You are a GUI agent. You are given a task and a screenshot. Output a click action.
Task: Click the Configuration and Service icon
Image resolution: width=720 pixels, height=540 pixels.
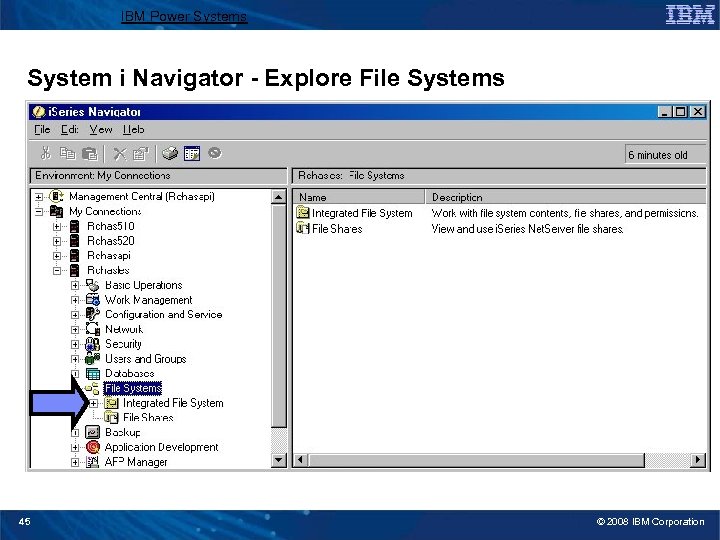click(x=92, y=315)
